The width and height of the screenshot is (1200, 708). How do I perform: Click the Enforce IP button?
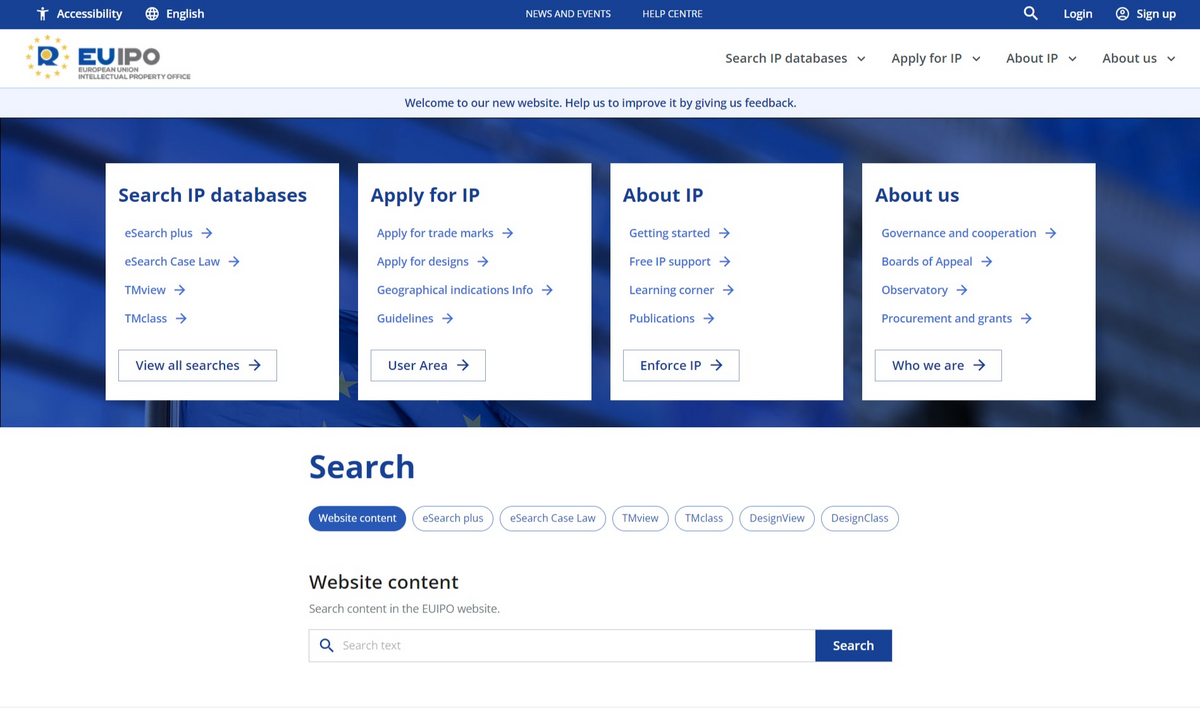[x=681, y=365]
